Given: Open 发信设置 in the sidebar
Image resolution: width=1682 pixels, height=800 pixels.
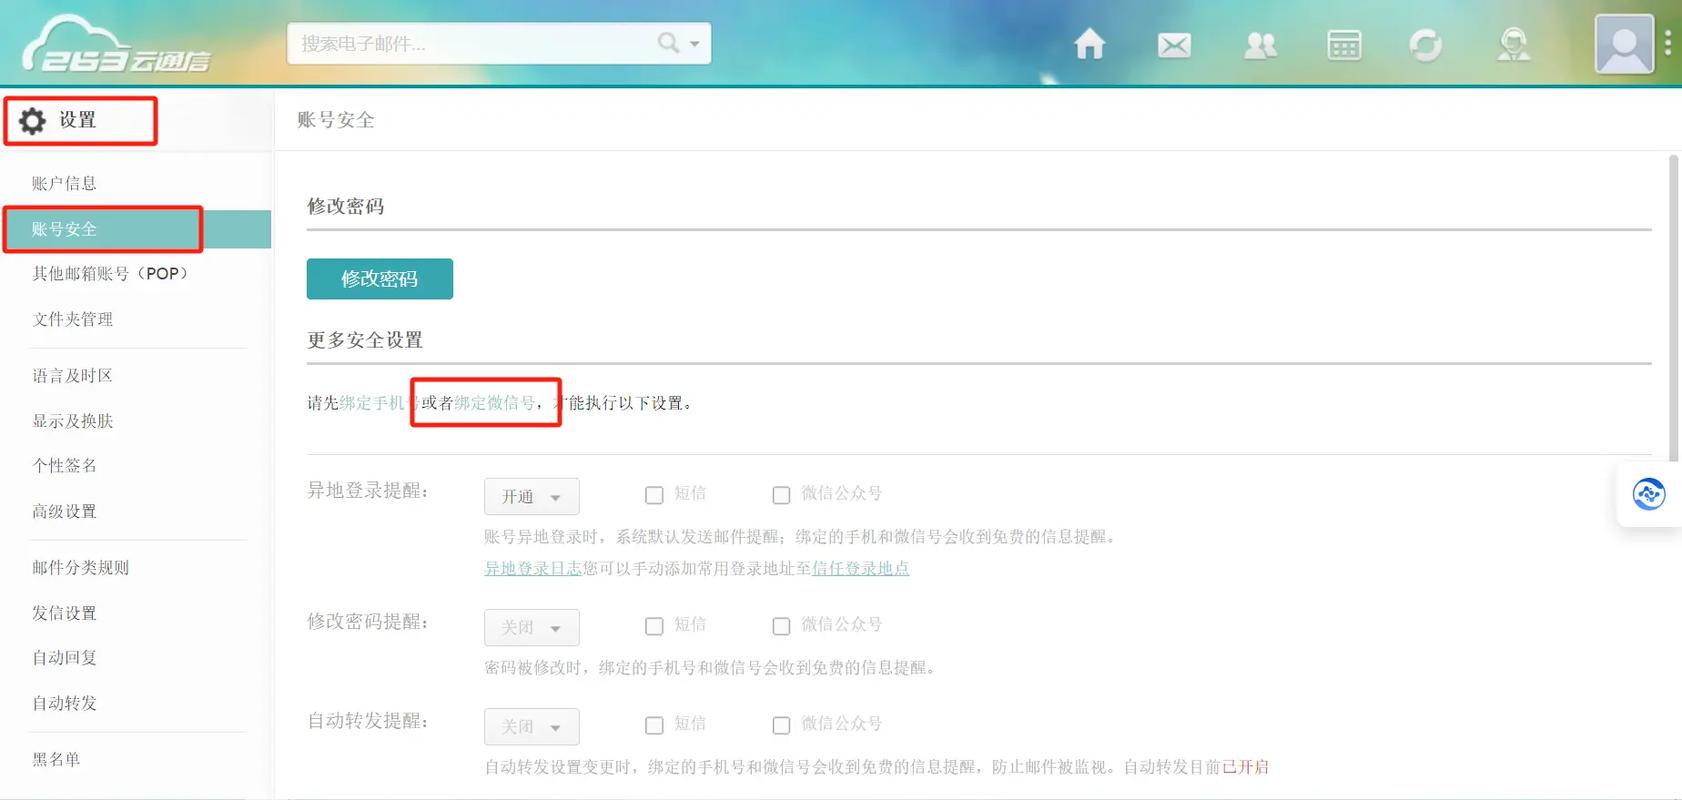Looking at the screenshot, I should pos(64,613).
